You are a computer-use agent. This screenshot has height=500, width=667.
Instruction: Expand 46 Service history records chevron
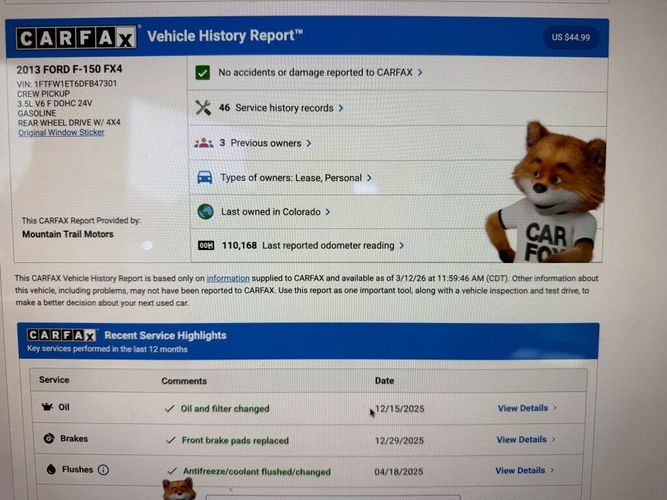[341, 108]
